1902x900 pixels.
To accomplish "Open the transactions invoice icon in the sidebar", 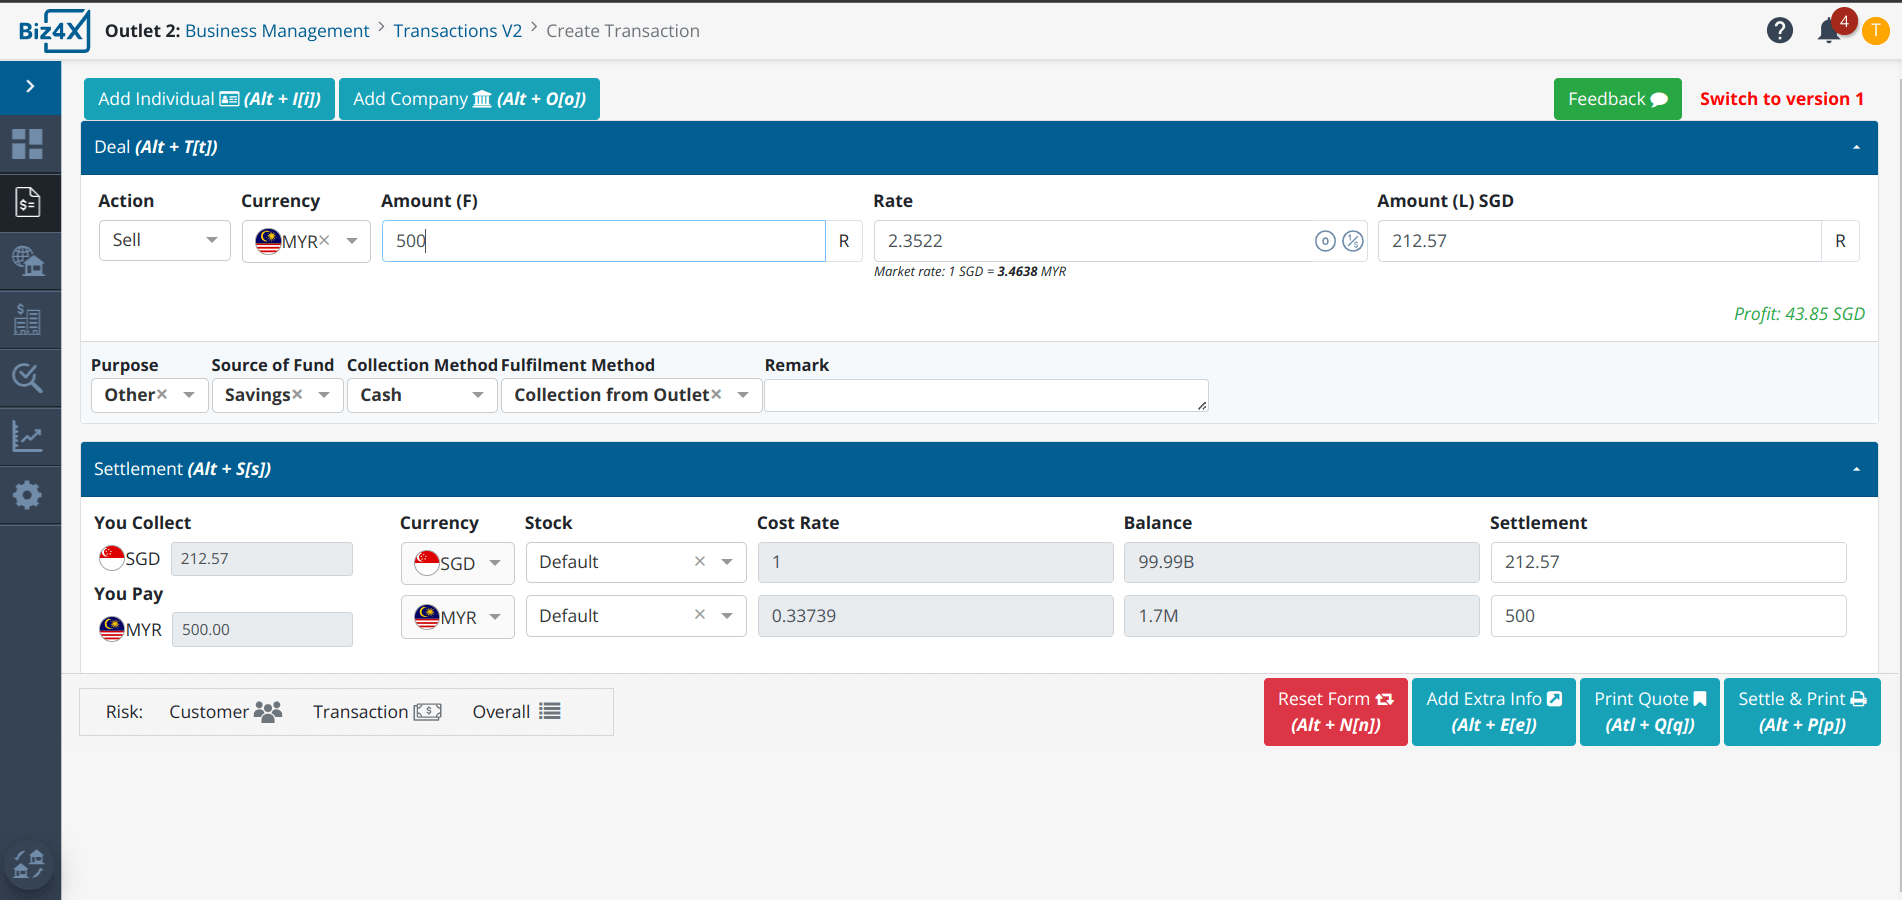I will click(x=28, y=203).
